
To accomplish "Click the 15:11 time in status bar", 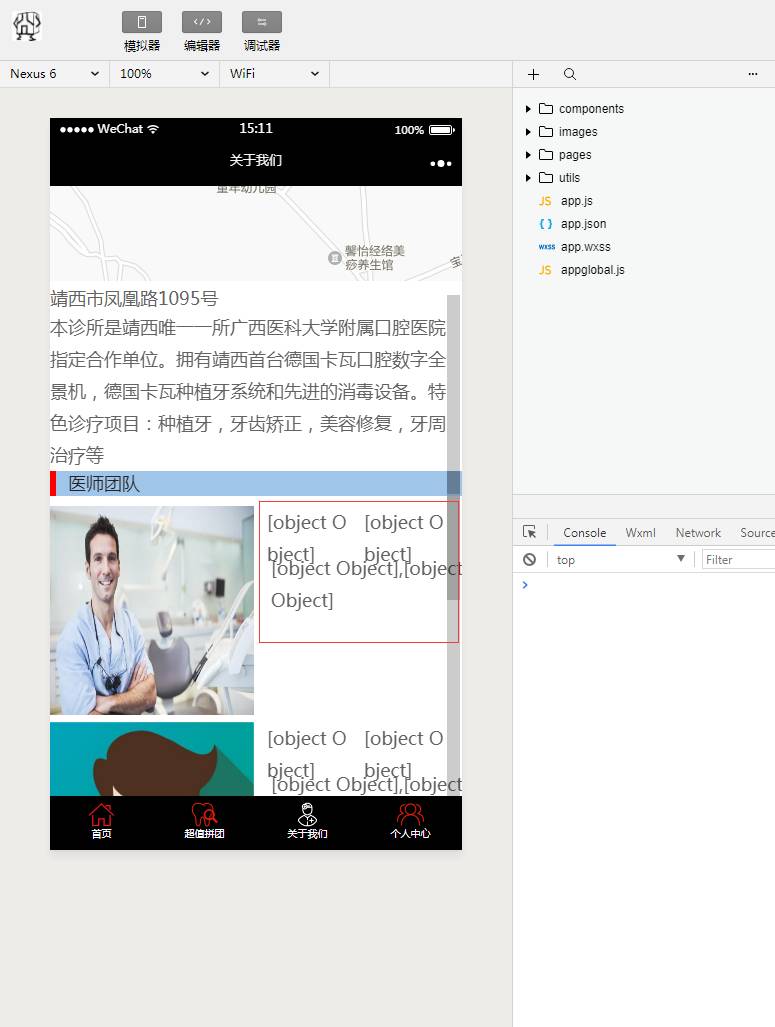I will click(255, 128).
